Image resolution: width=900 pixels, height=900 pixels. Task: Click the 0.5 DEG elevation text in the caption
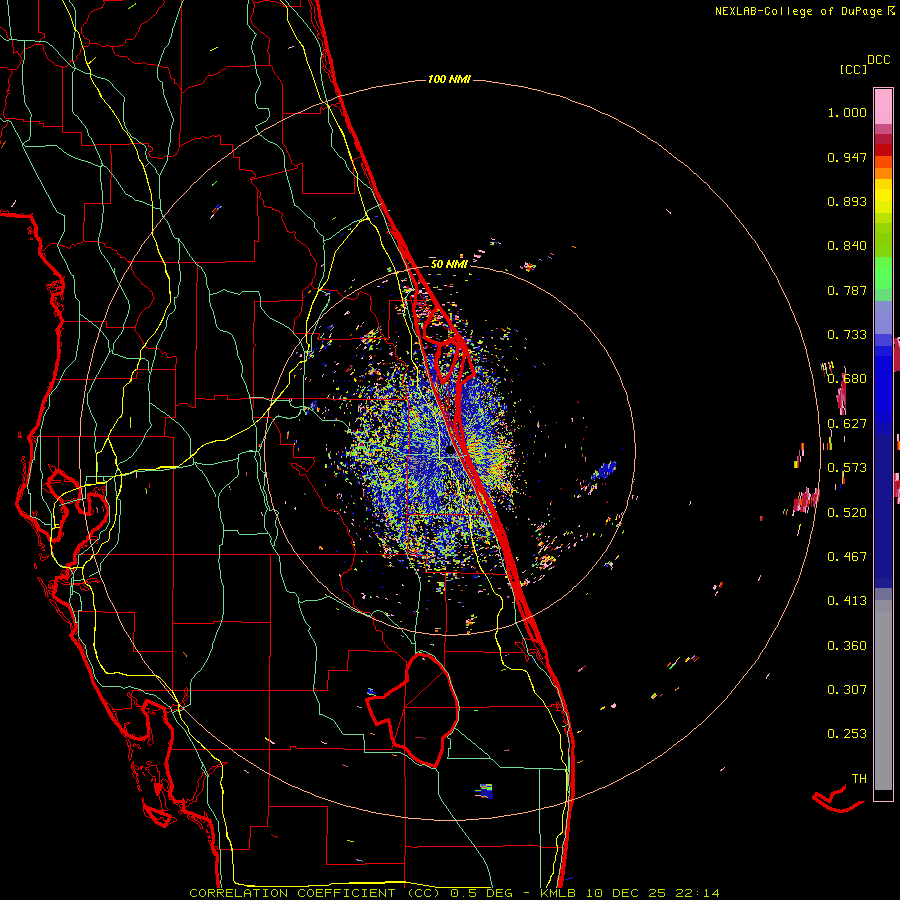[x=480, y=893]
